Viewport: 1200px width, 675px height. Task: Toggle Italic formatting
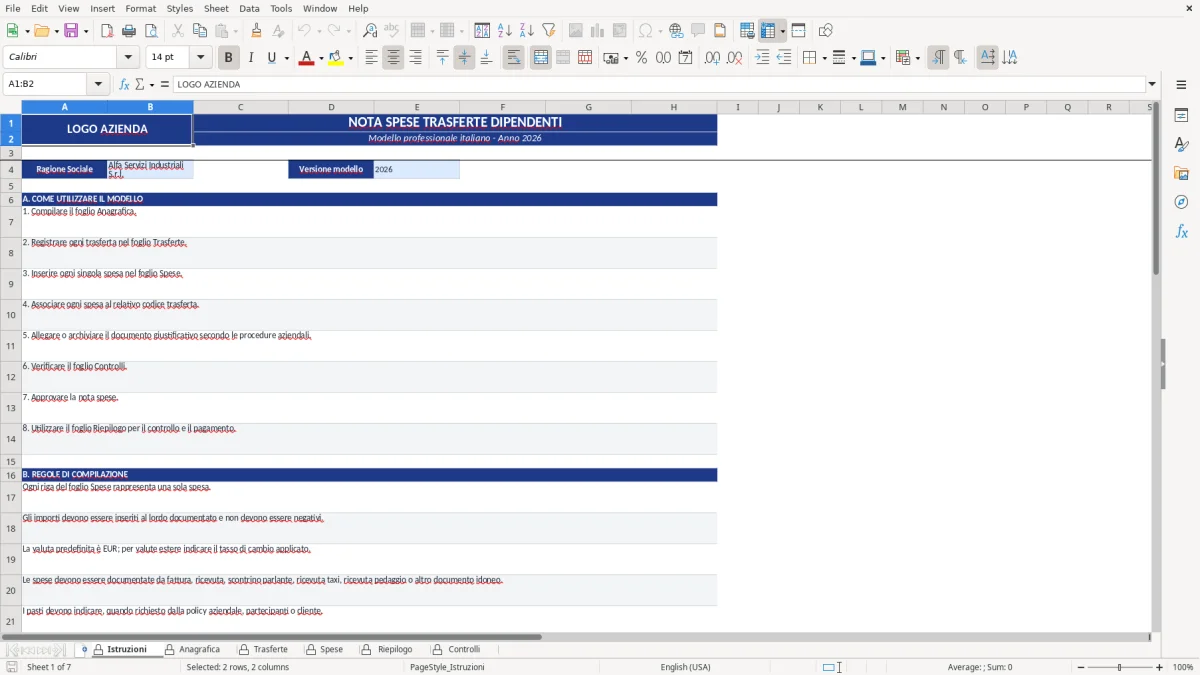click(250, 58)
